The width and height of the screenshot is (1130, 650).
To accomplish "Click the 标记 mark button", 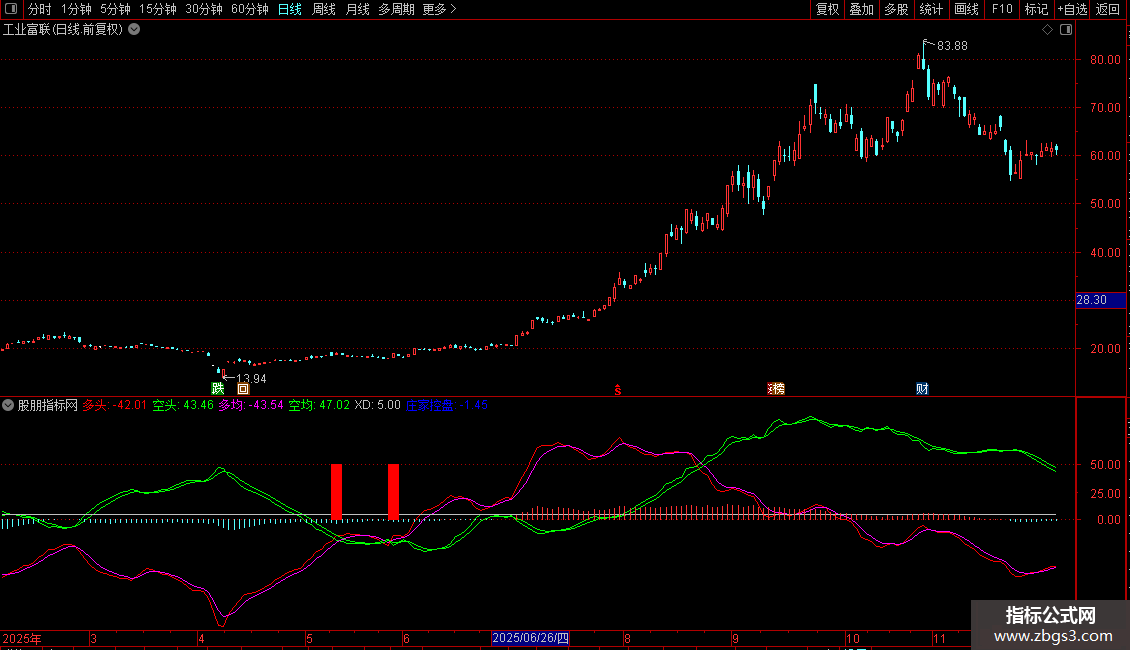I will [x=1036, y=9].
